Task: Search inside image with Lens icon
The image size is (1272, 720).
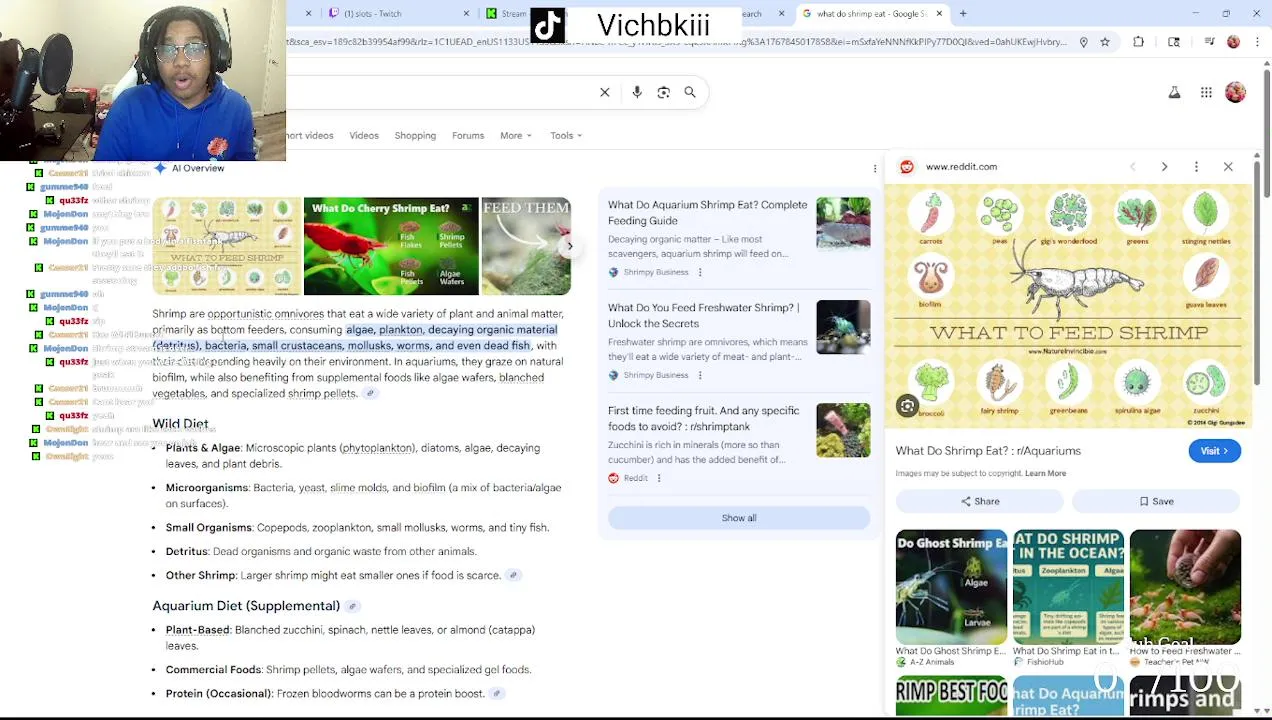Action: click(x=907, y=406)
